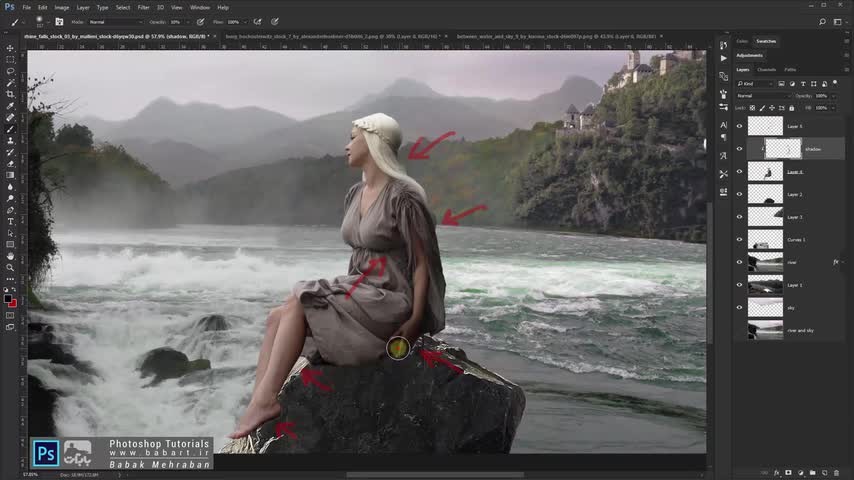The image size is (854, 480).
Task: Hide the Curves 1 layer
Action: [x=740, y=239]
